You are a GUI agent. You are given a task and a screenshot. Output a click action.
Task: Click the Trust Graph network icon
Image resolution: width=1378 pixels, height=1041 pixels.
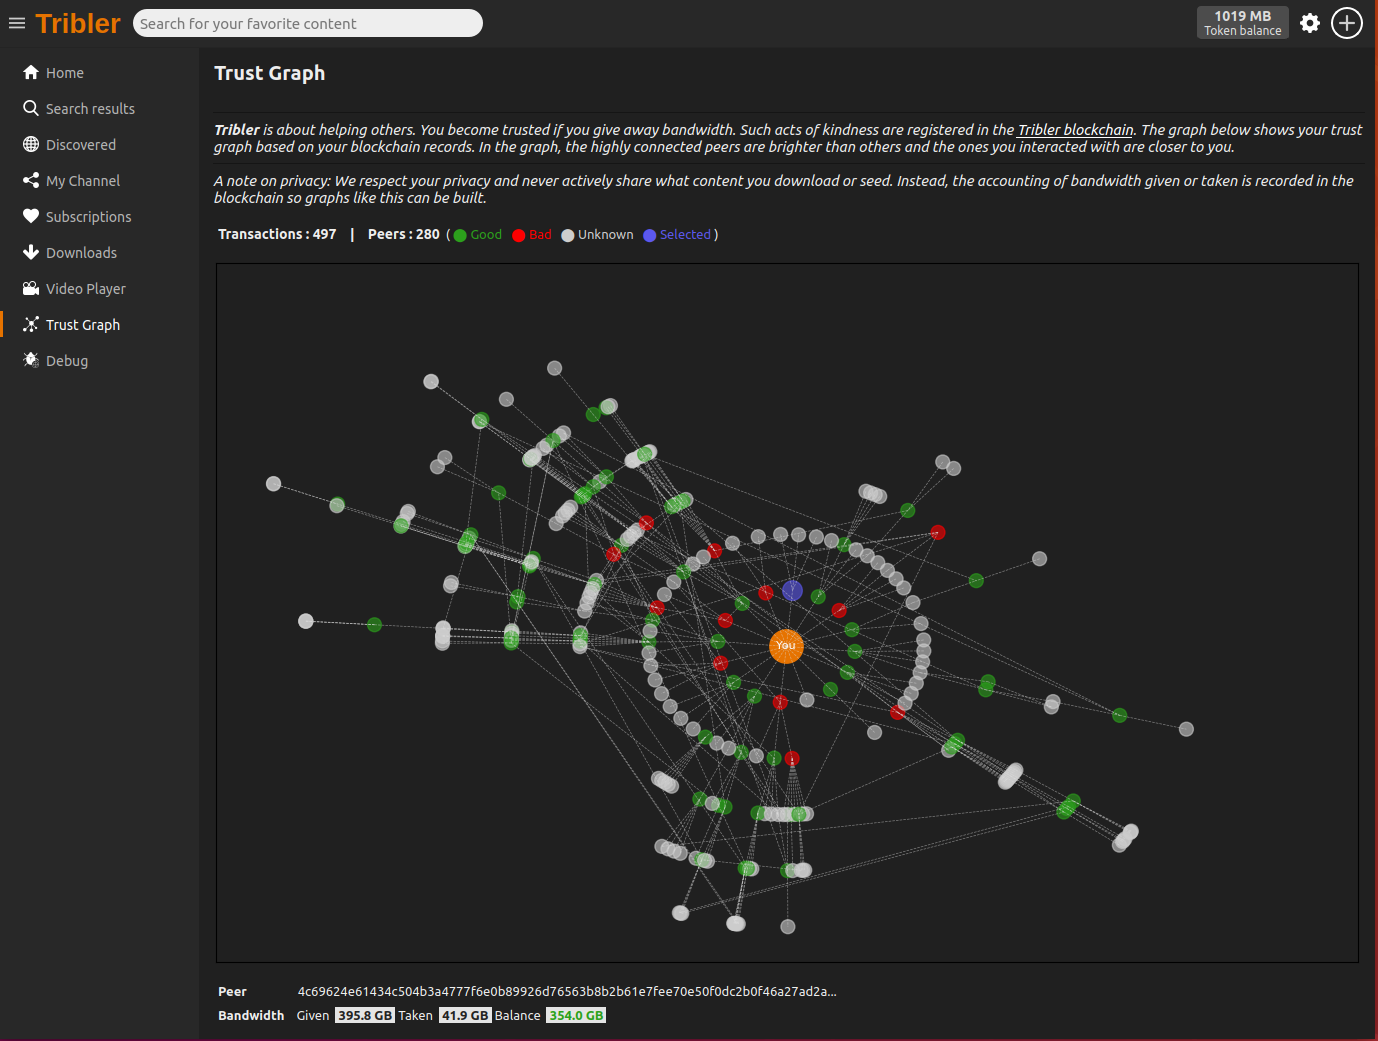31,324
